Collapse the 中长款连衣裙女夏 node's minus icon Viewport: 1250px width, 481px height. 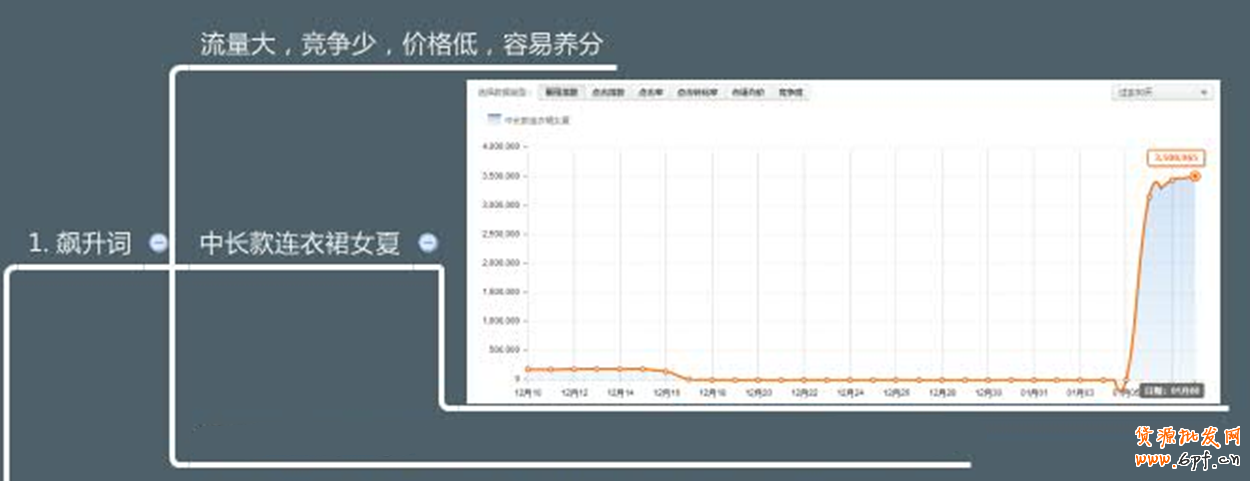427,243
